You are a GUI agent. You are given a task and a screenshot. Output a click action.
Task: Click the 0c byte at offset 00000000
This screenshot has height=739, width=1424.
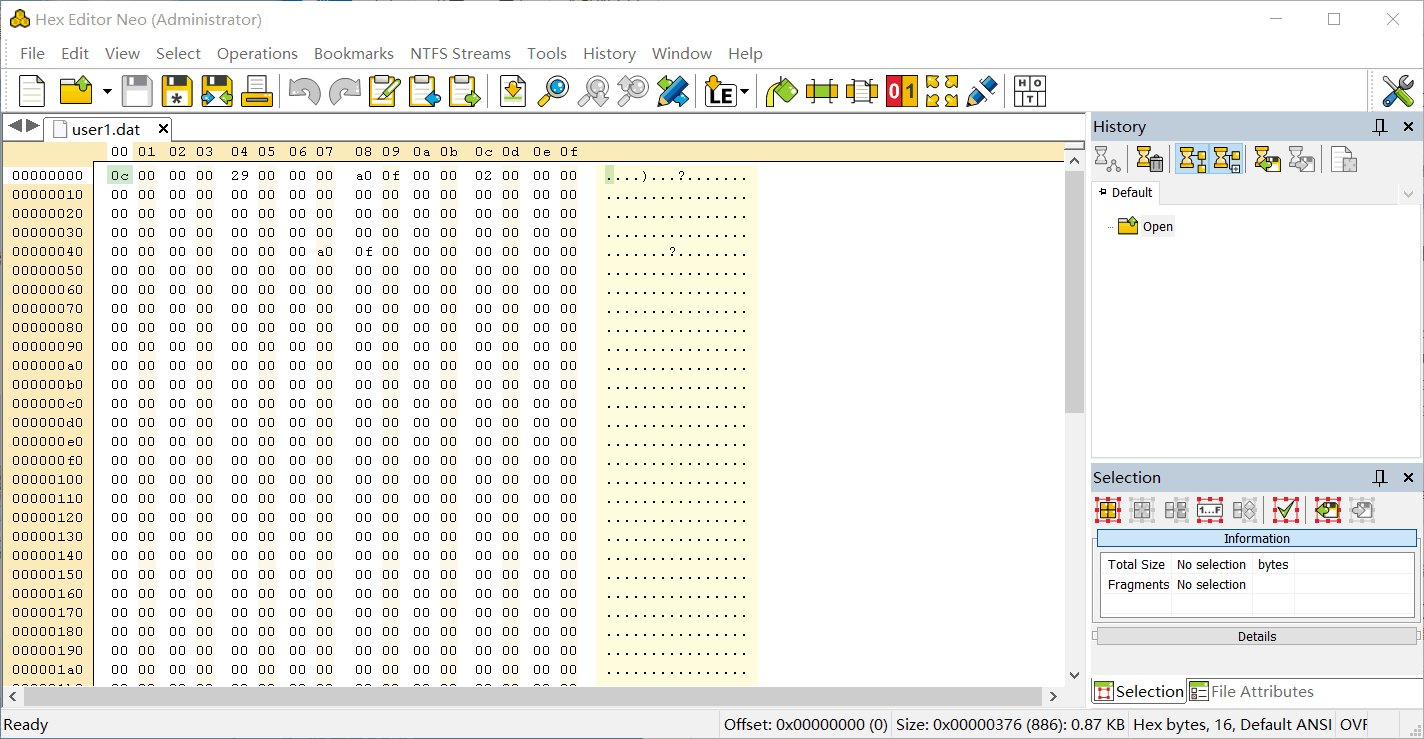(x=120, y=175)
